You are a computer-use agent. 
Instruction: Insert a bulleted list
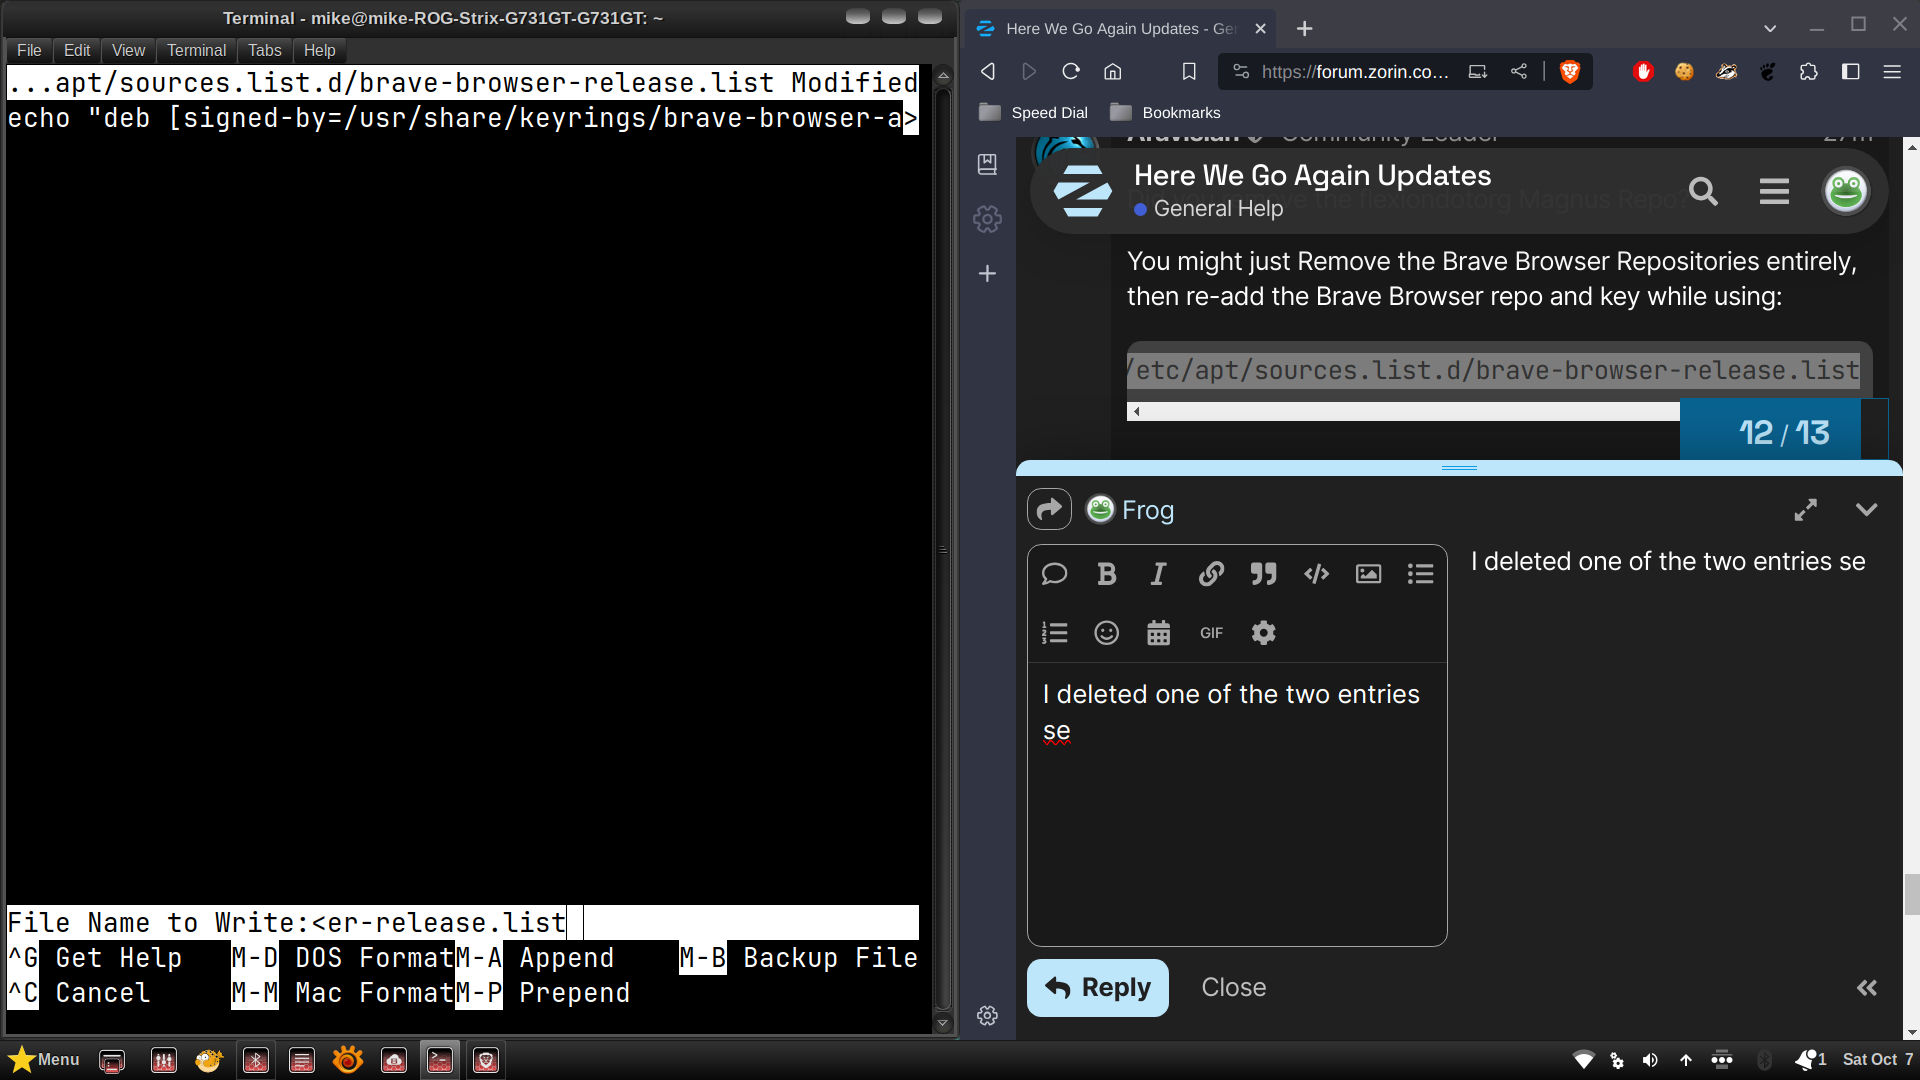tap(1420, 574)
